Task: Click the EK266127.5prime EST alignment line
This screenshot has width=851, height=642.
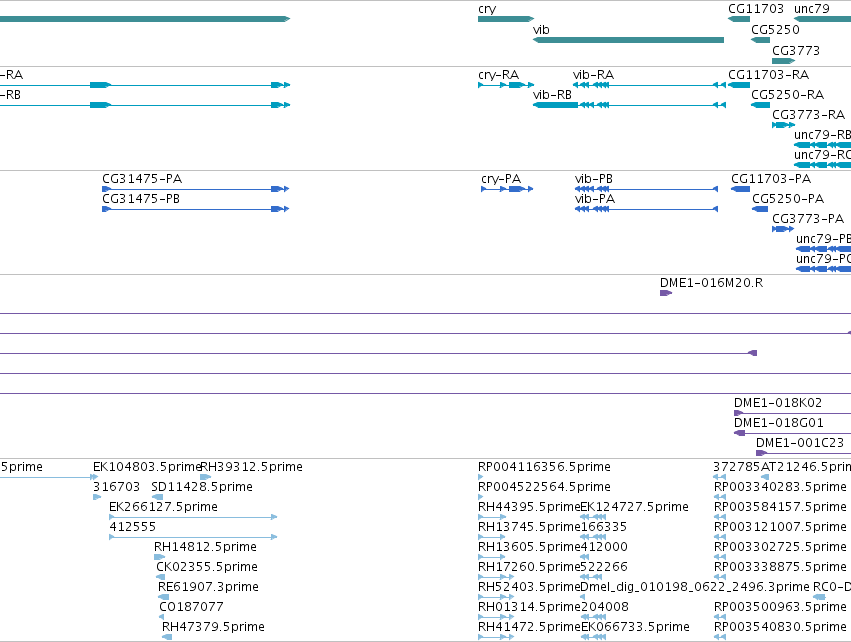Action: click(193, 517)
